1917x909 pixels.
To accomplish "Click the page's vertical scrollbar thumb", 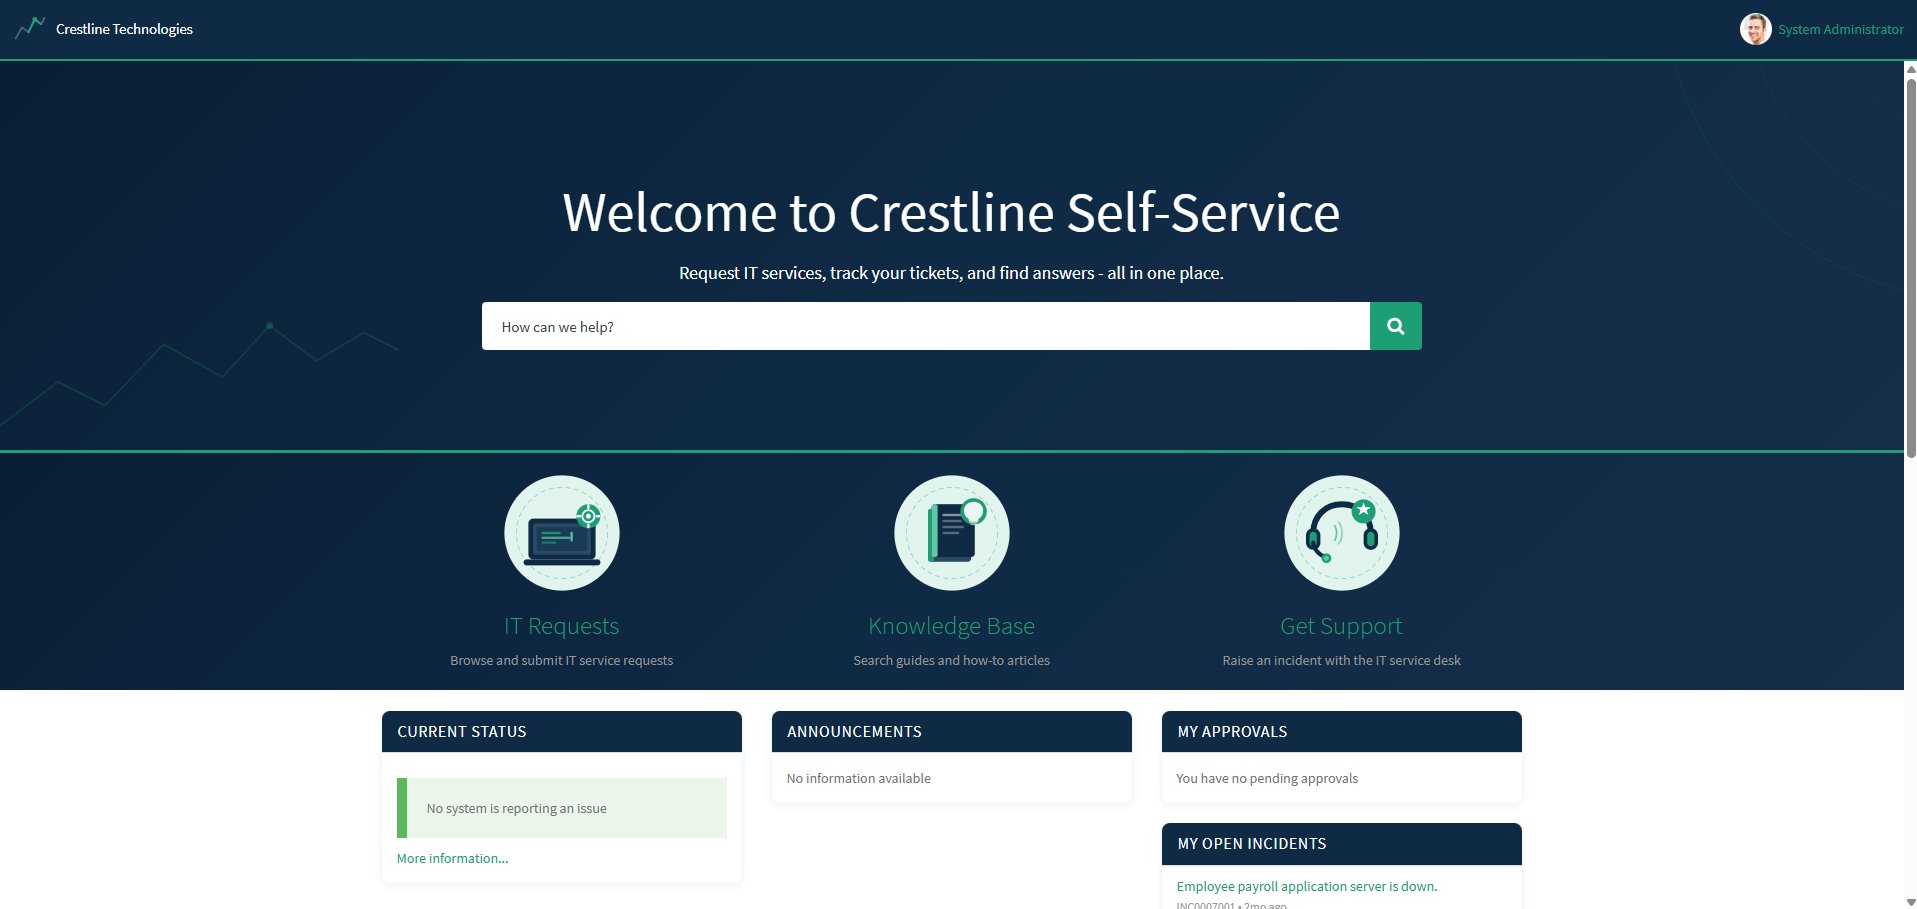I will point(1910,268).
